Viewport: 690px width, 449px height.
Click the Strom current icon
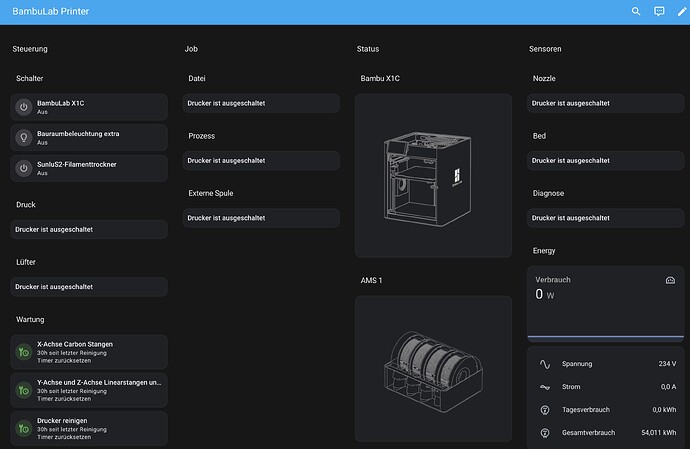pos(545,387)
